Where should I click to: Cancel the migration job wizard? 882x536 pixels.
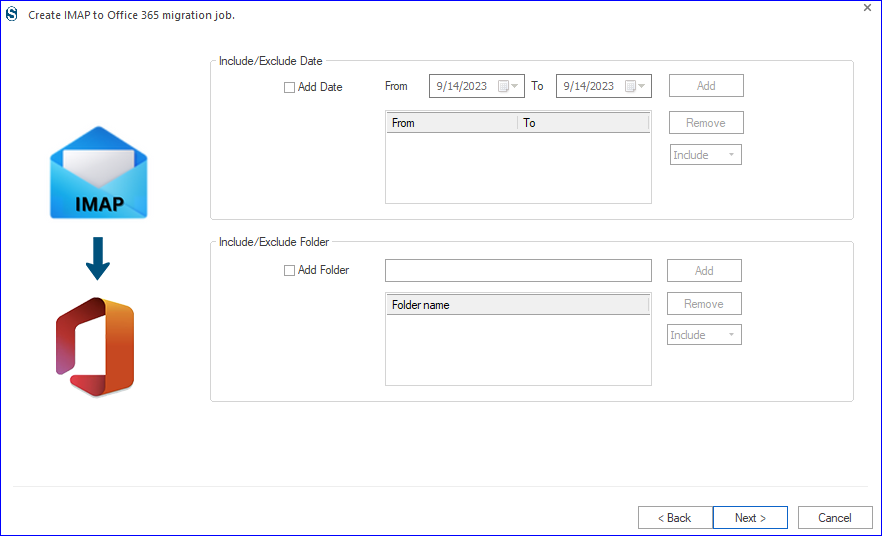(835, 517)
